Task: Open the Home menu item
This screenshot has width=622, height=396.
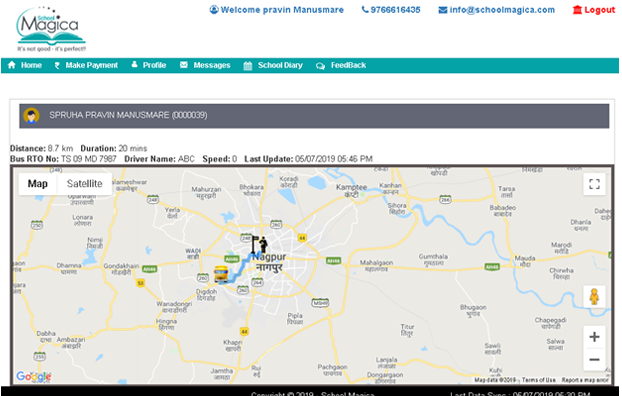Action: point(25,65)
